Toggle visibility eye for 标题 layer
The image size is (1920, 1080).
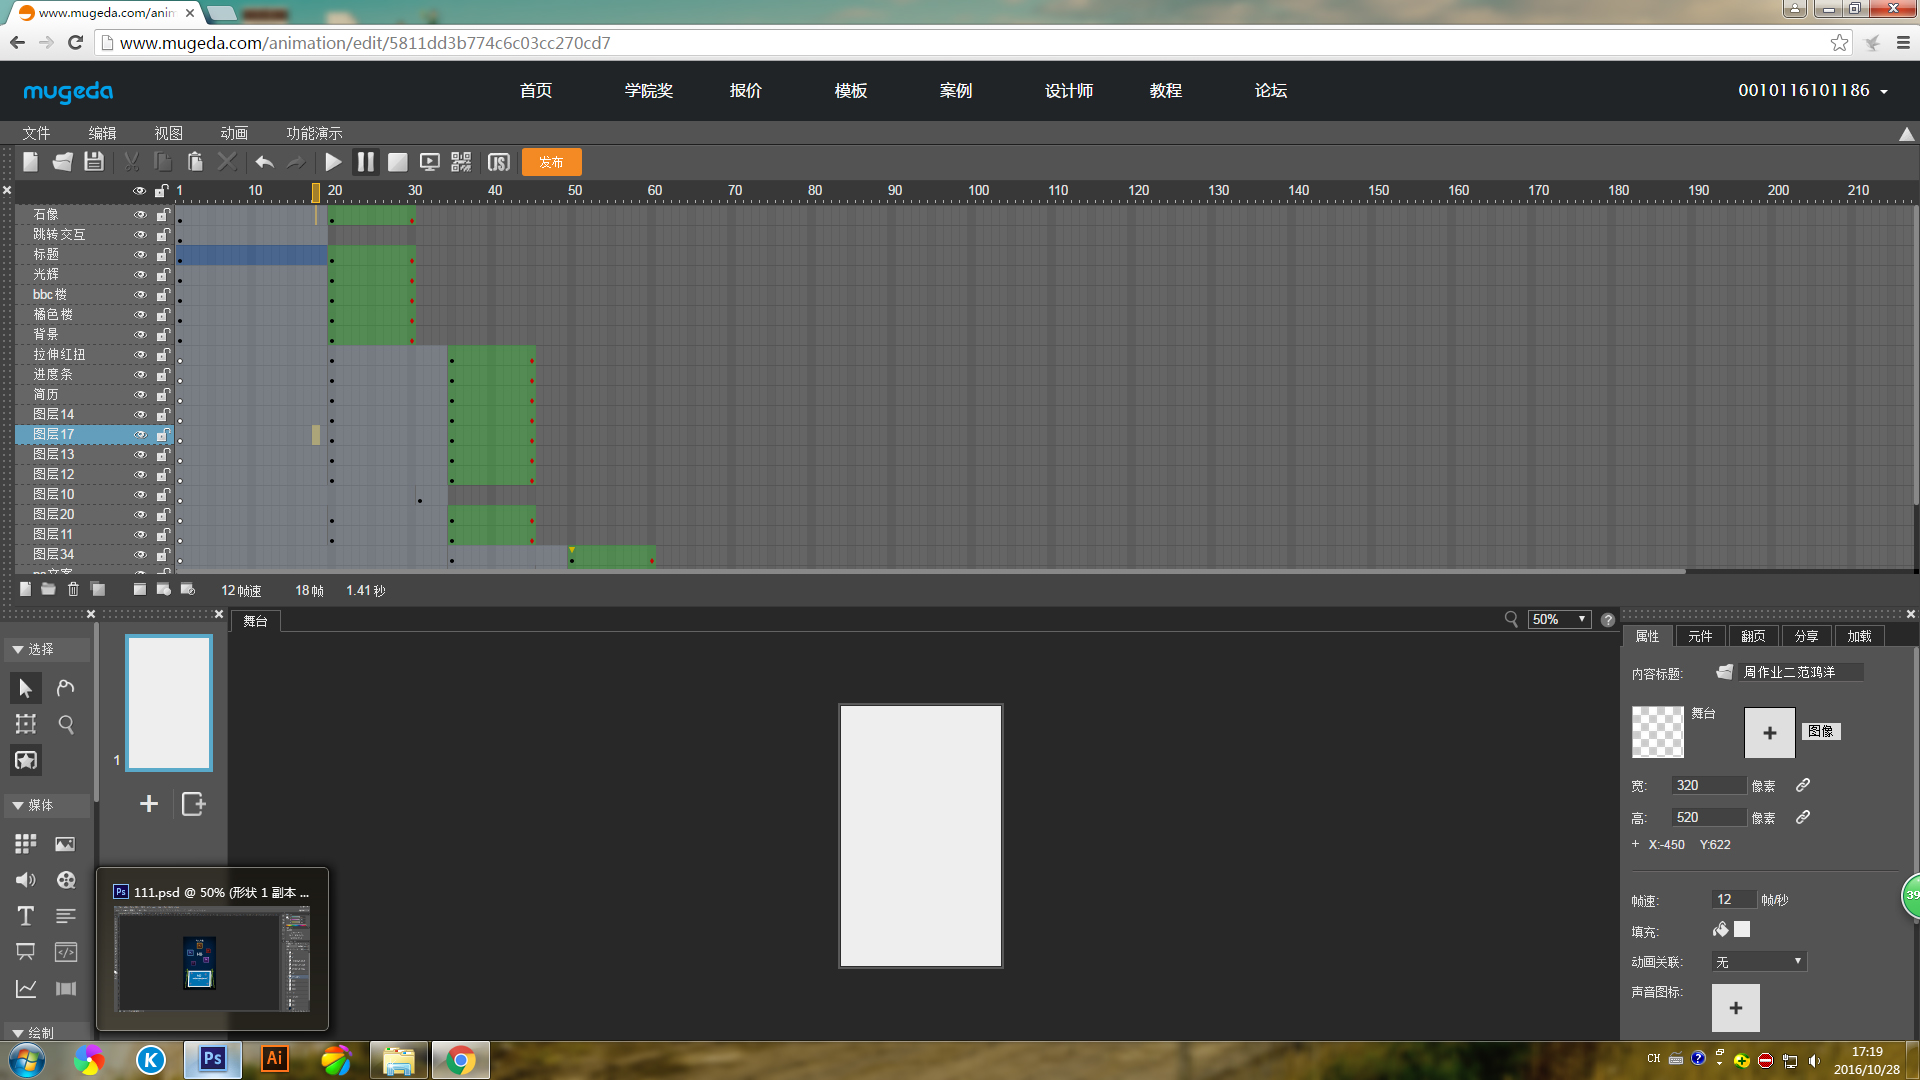point(140,254)
